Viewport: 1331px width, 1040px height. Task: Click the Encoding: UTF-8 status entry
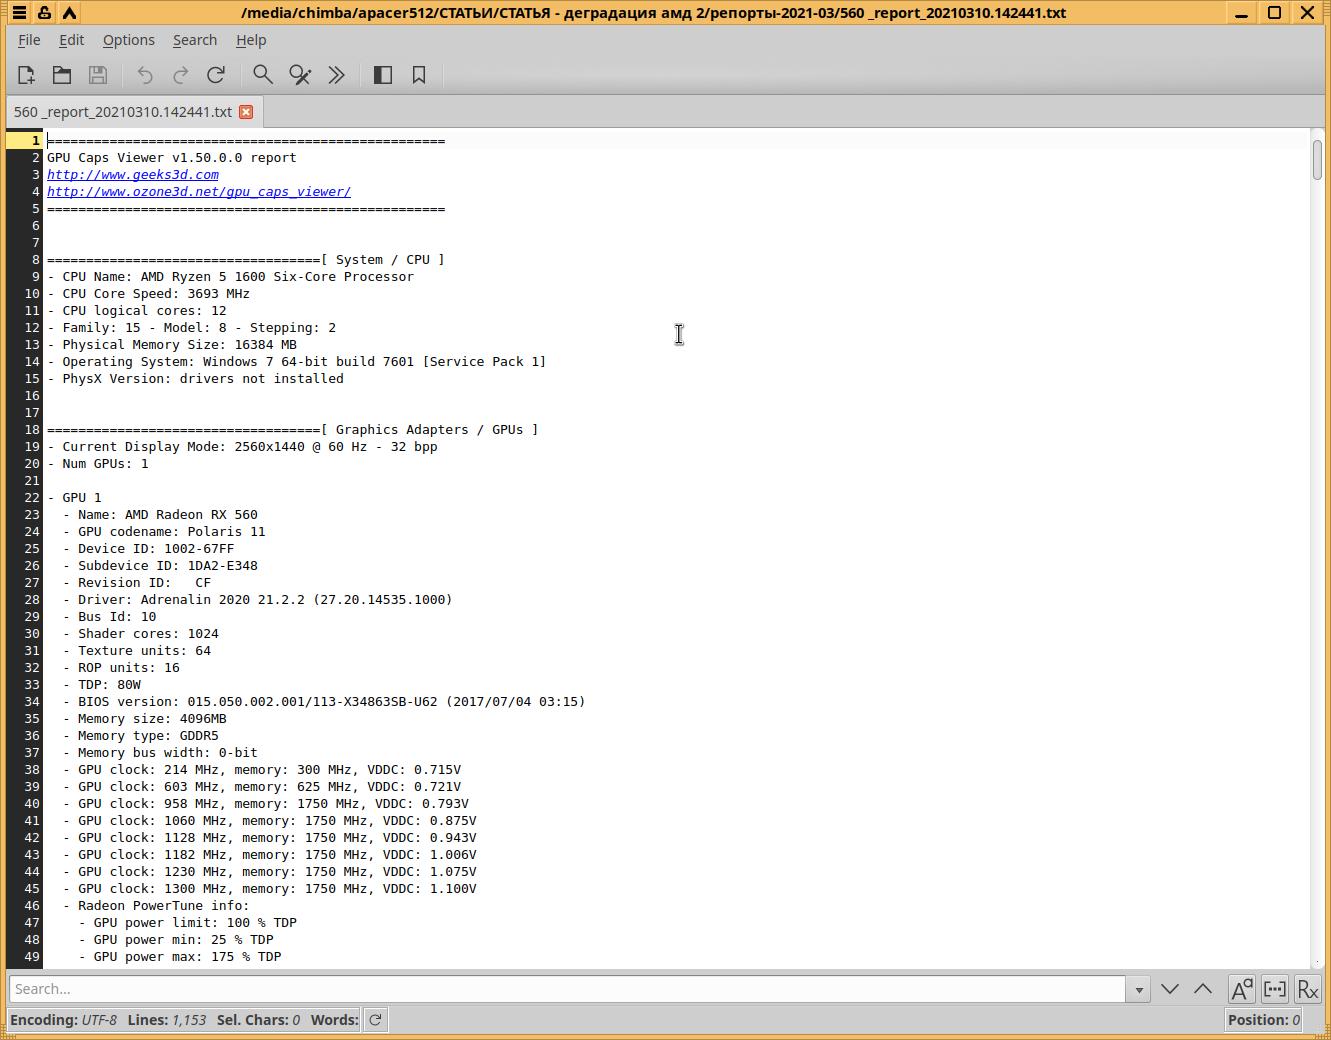[x=63, y=1020]
